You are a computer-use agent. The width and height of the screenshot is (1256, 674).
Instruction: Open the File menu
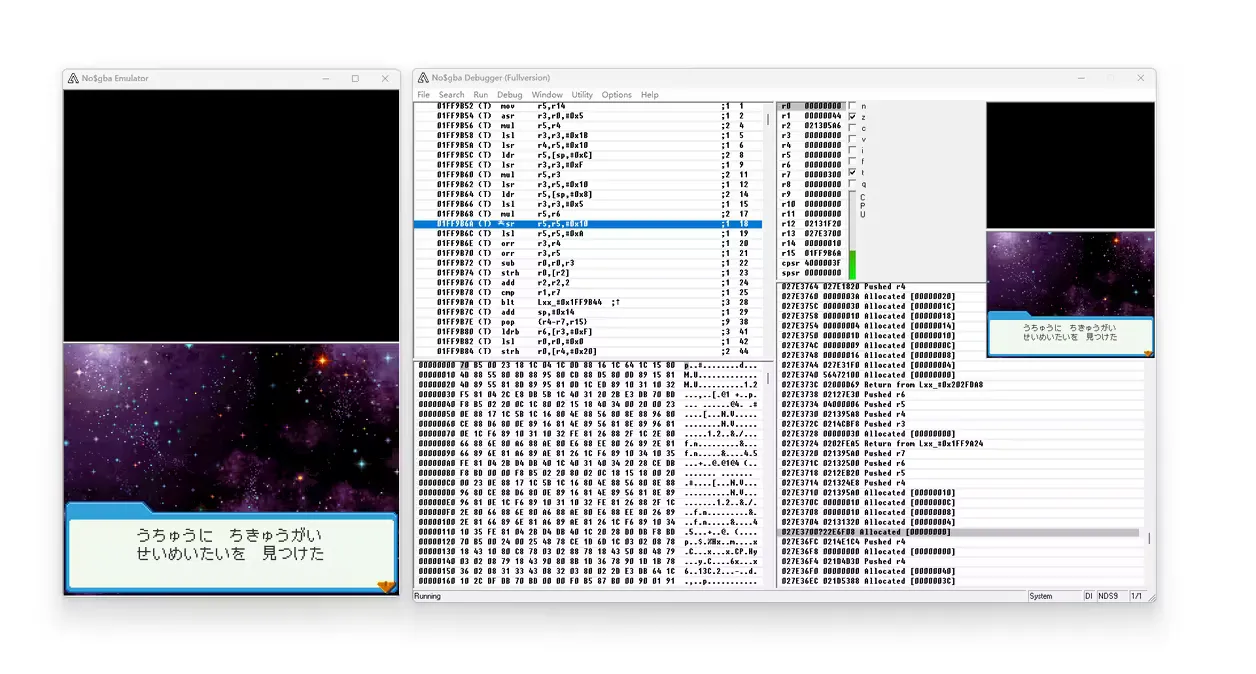pyautogui.click(x=423, y=95)
